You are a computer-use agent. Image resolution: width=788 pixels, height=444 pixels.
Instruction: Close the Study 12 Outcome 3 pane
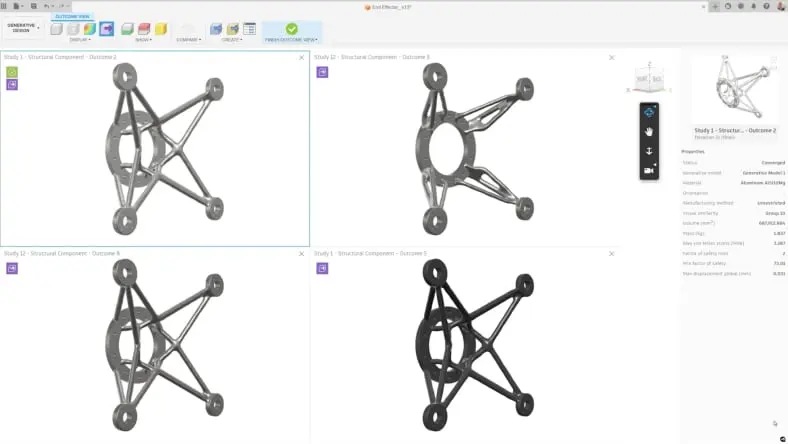tap(612, 57)
